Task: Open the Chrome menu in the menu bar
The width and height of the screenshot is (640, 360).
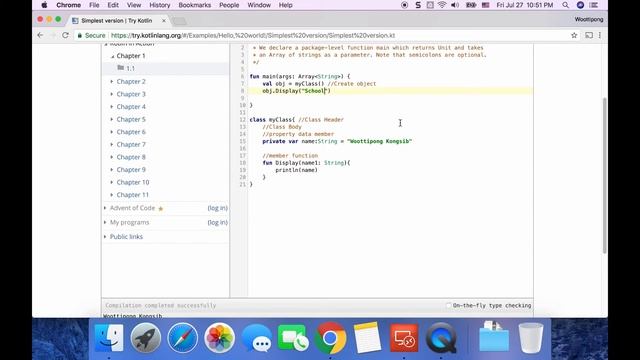Action: click(x=68, y=5)
